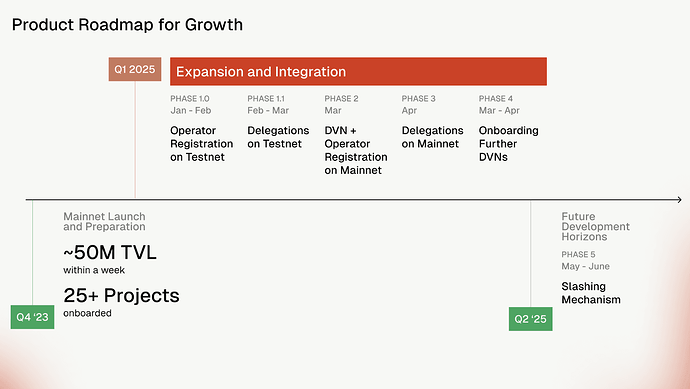Click Onboarding Further DVNs text
690x389 pixels.
[509, 144]
